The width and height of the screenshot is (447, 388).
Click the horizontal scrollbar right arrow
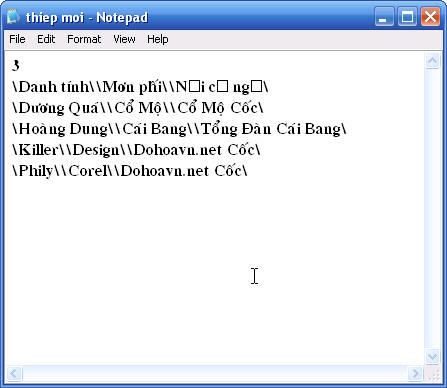tap(415, 373)
